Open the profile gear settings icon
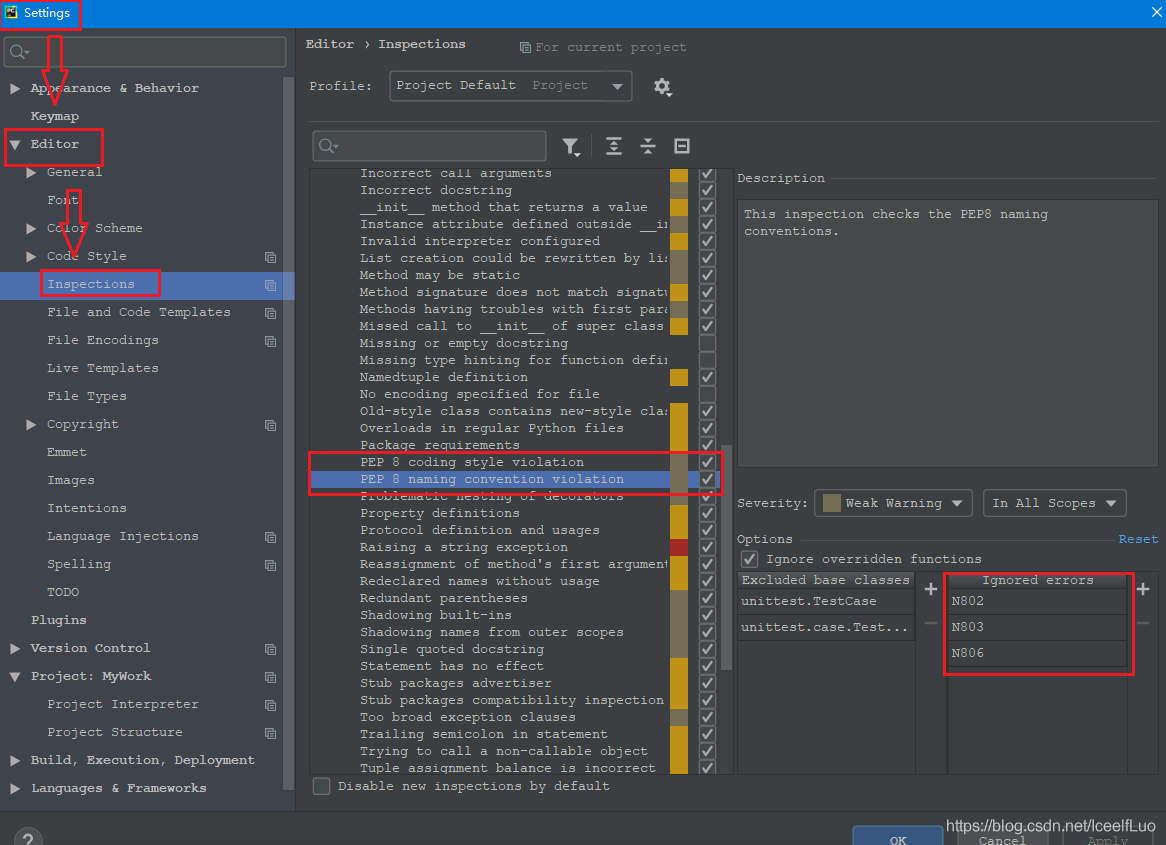This screenshot has height=845, width=1166. point(662,87)
